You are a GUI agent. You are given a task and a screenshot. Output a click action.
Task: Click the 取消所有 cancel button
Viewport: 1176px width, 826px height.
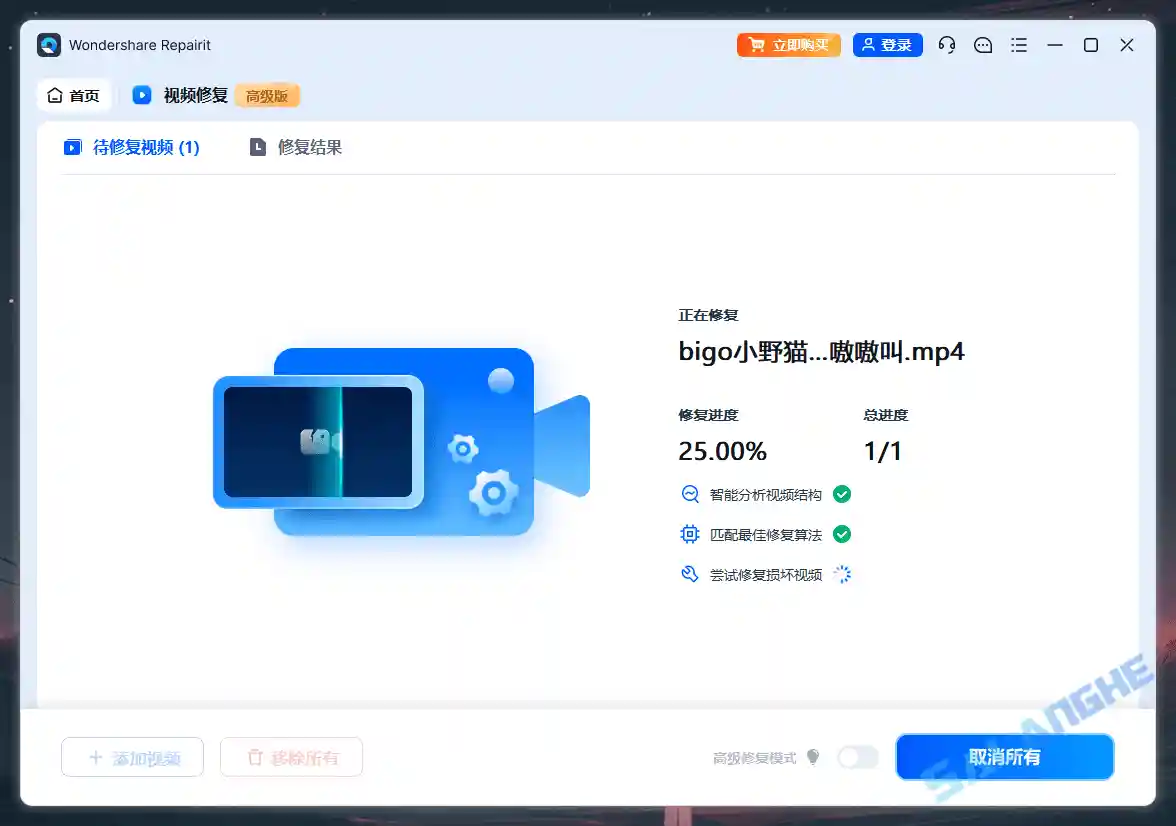(1005, 757)
